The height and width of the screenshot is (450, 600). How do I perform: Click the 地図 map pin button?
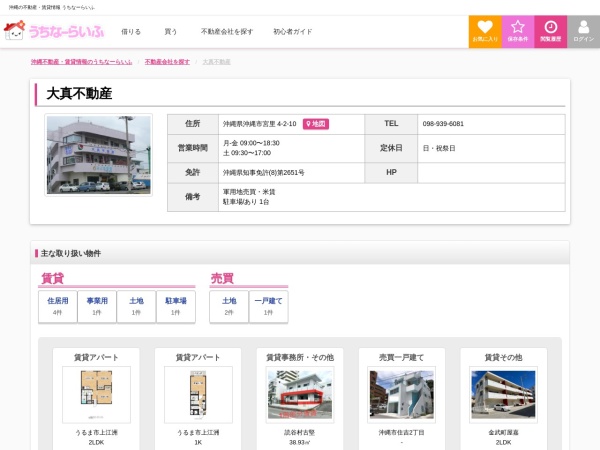coord(316,124)
